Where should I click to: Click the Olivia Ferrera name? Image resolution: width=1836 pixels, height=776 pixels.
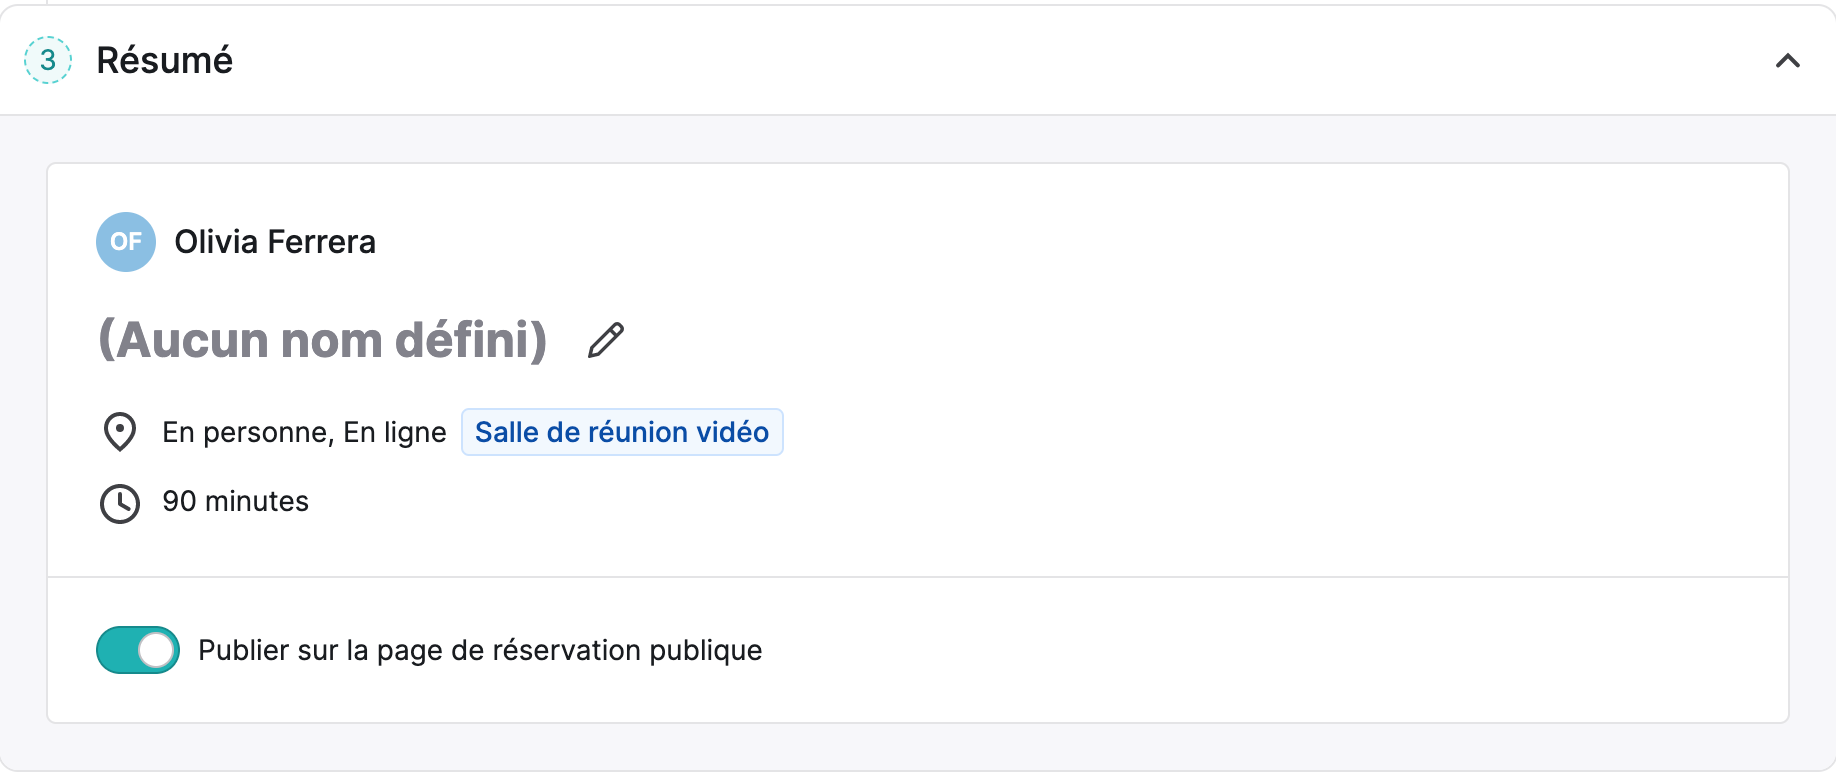(275, 242)
